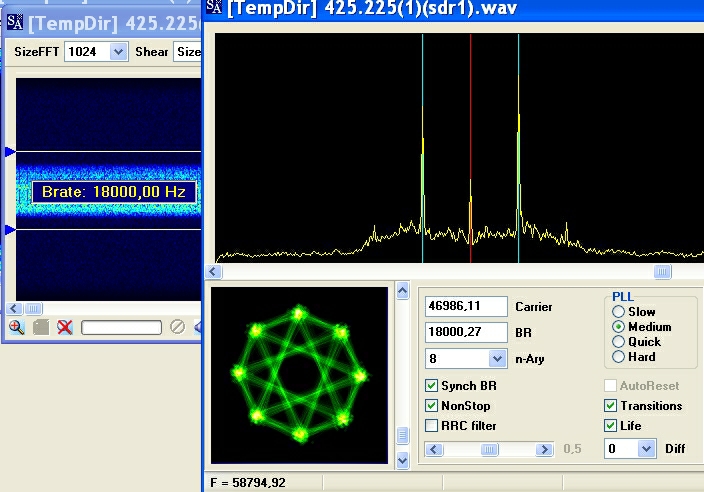The image size is (704, 492).
Task: Click the 0,5 slider value text
Action: pyautogui.click(x=572, y=449)
